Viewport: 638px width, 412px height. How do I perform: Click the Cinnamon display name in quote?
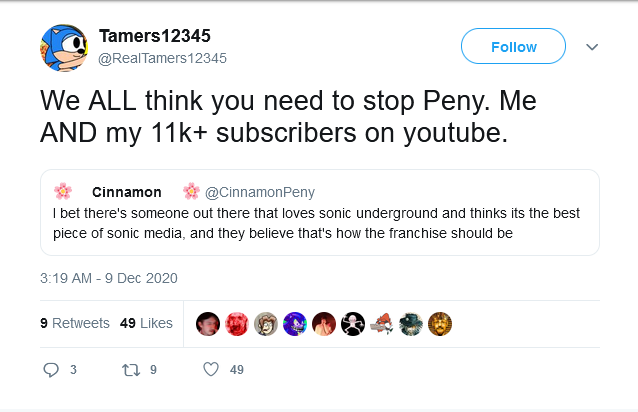coord(126,191)
